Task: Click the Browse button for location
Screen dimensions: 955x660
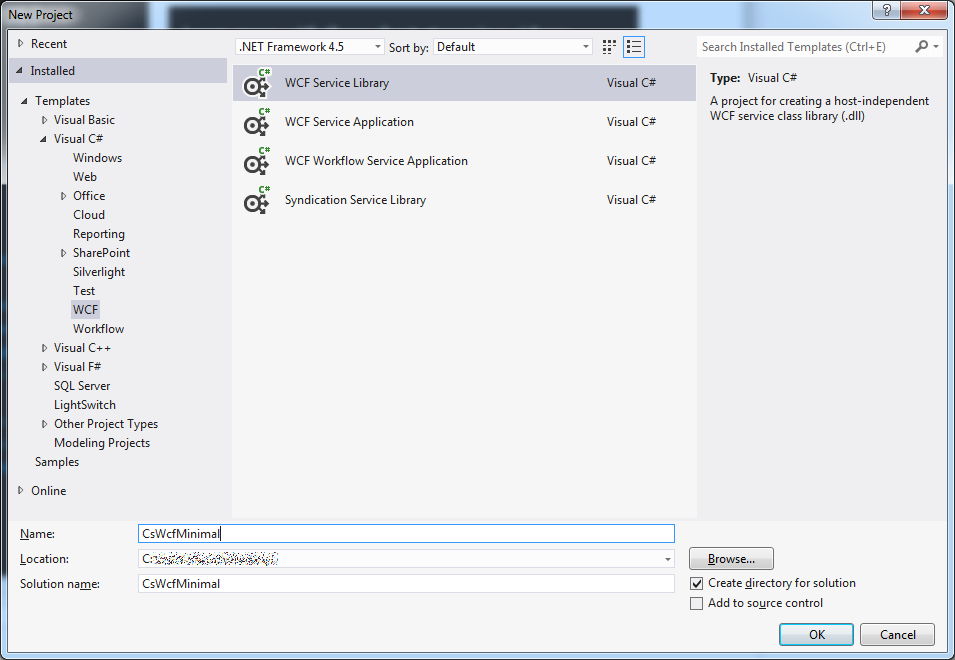Action: pyautogui.click(x=730, y=558)
